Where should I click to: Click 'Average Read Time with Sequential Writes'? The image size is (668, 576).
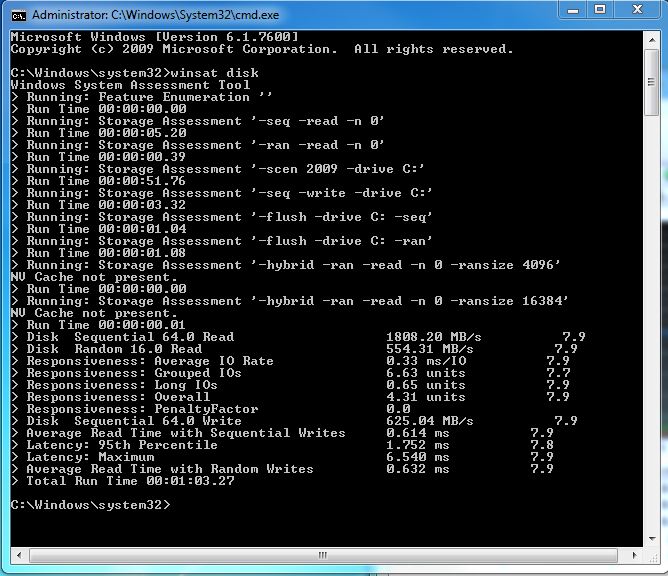[x=186, y=433]
